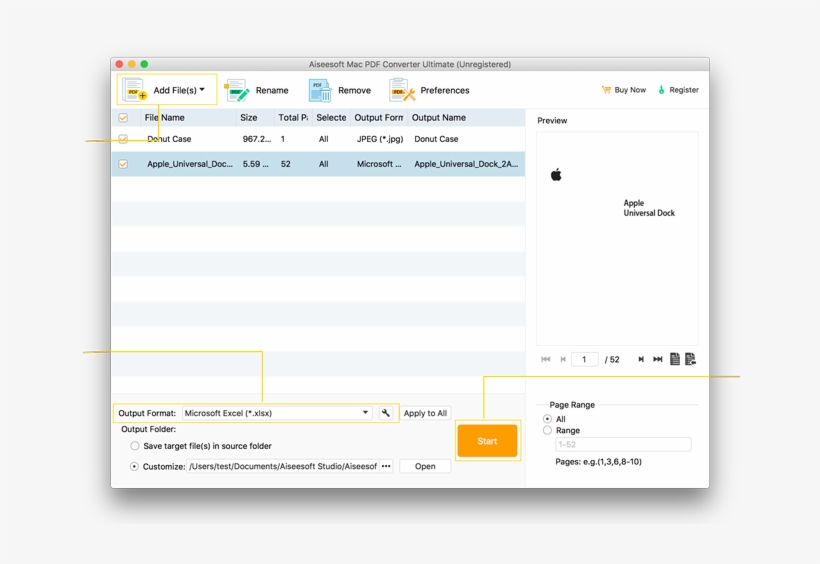The width and height of the screenshot is (820, 564).
Task: Click the preview page number field
Action: point(585,359)
